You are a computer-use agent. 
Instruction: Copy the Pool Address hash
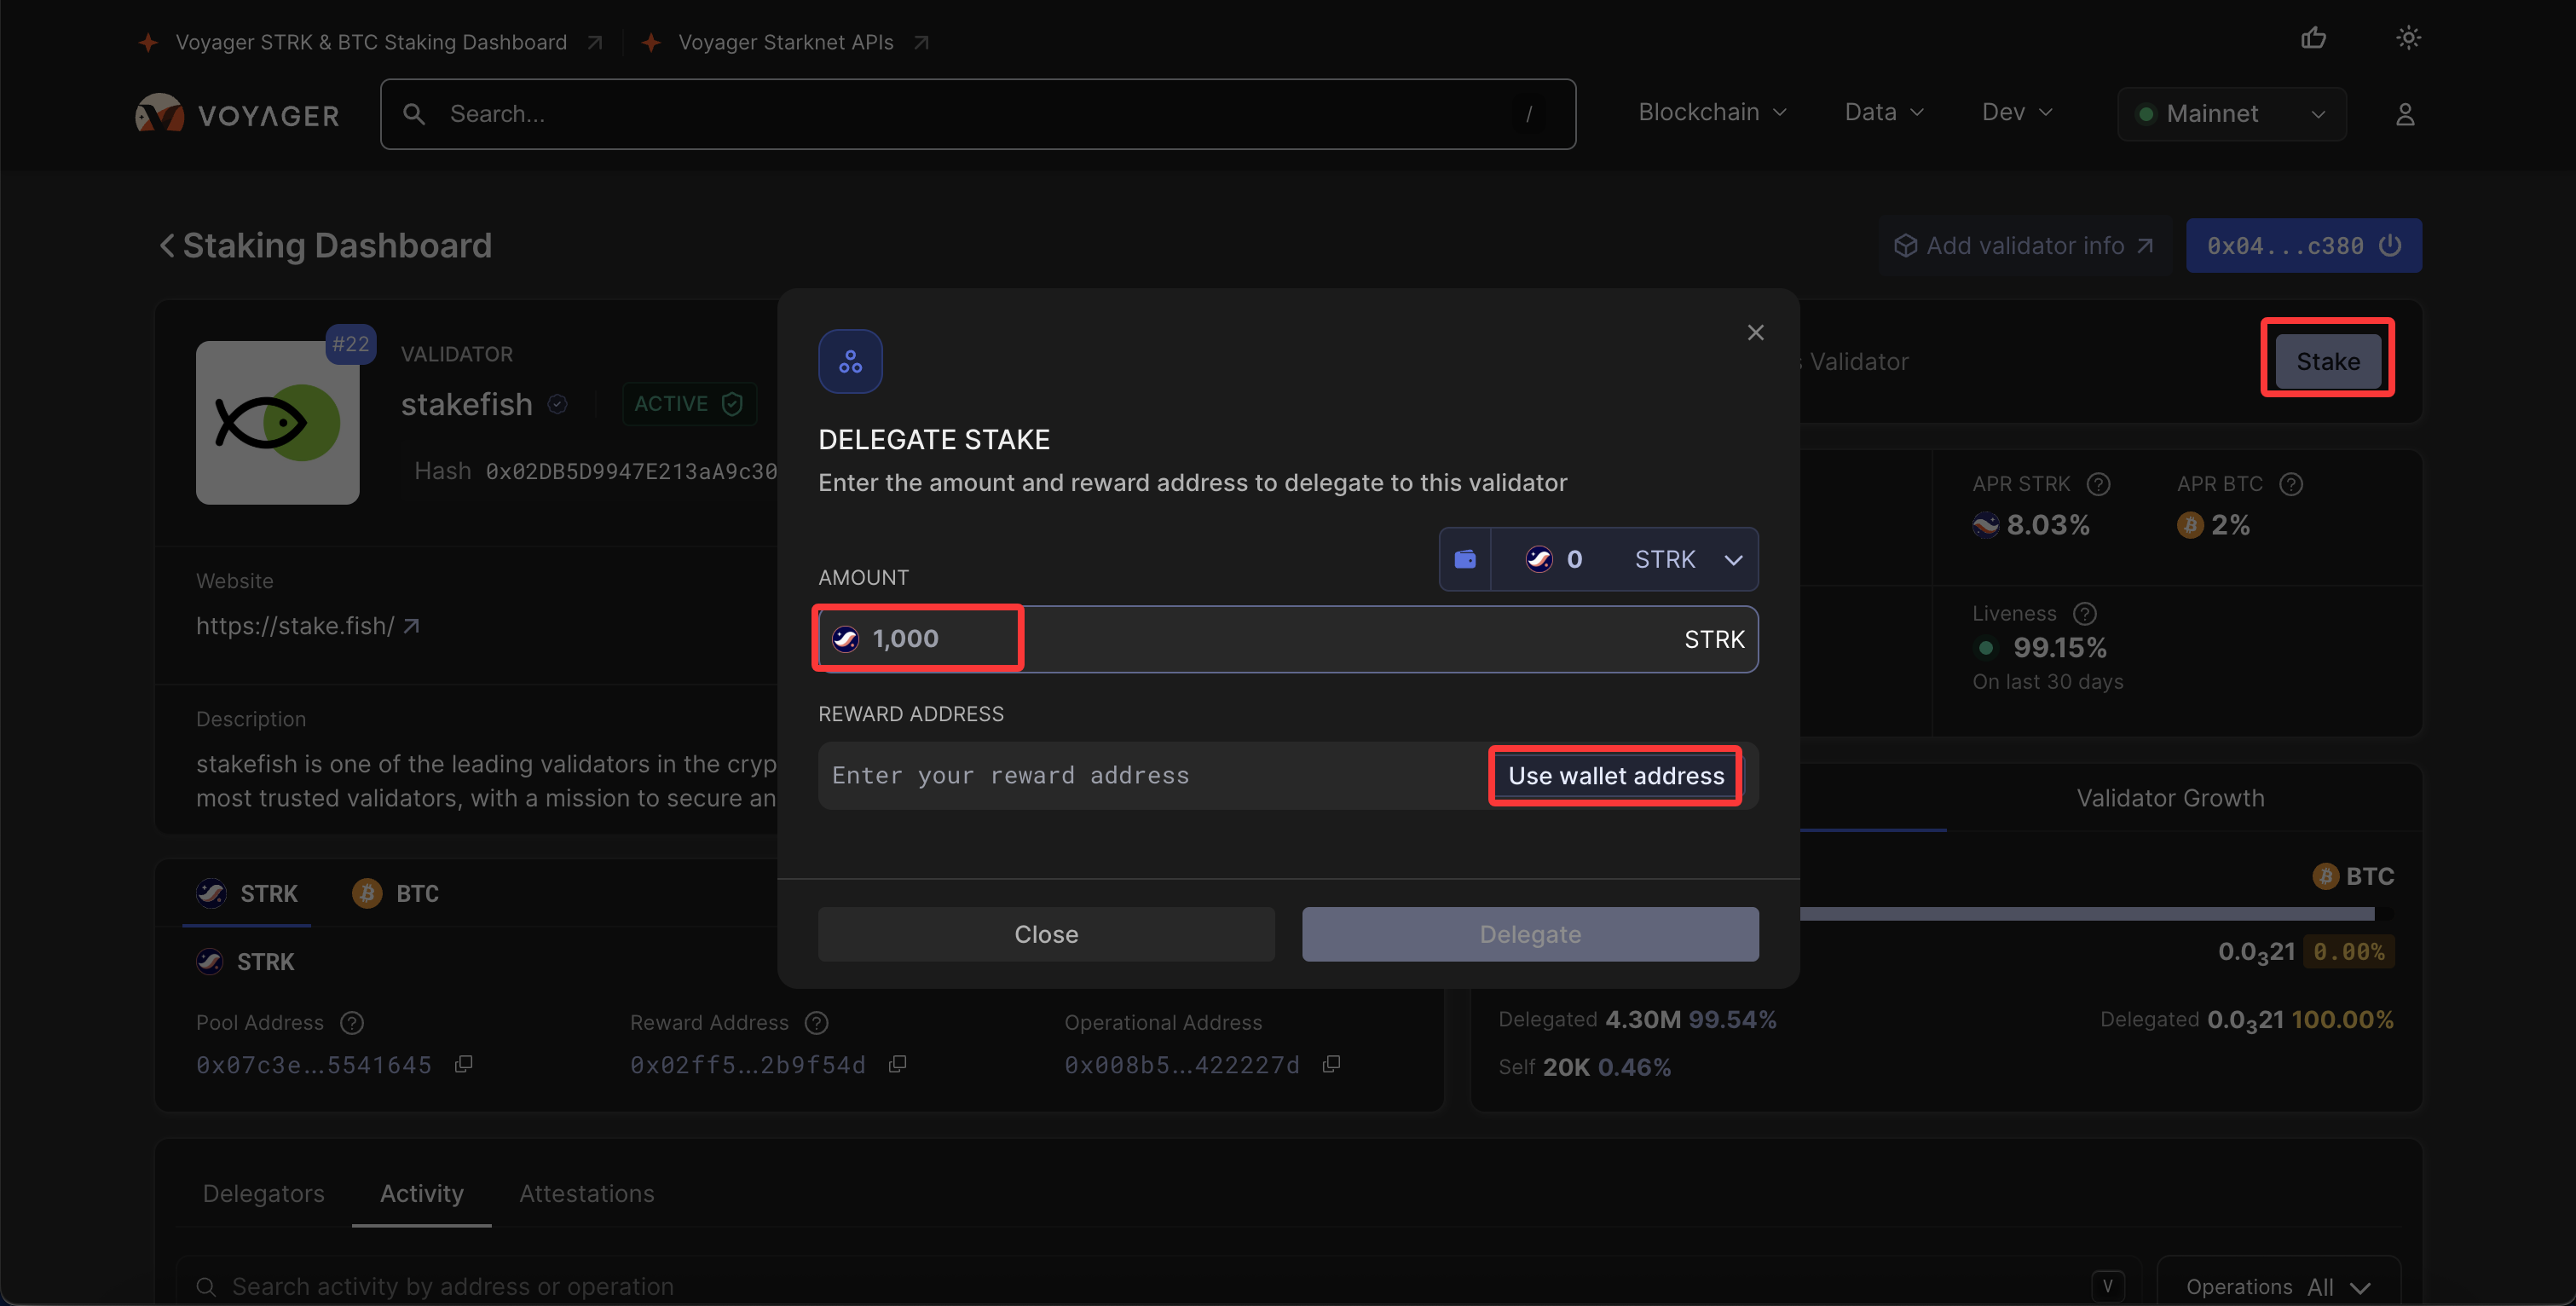pyautogui.click(x=462, y=1064)
